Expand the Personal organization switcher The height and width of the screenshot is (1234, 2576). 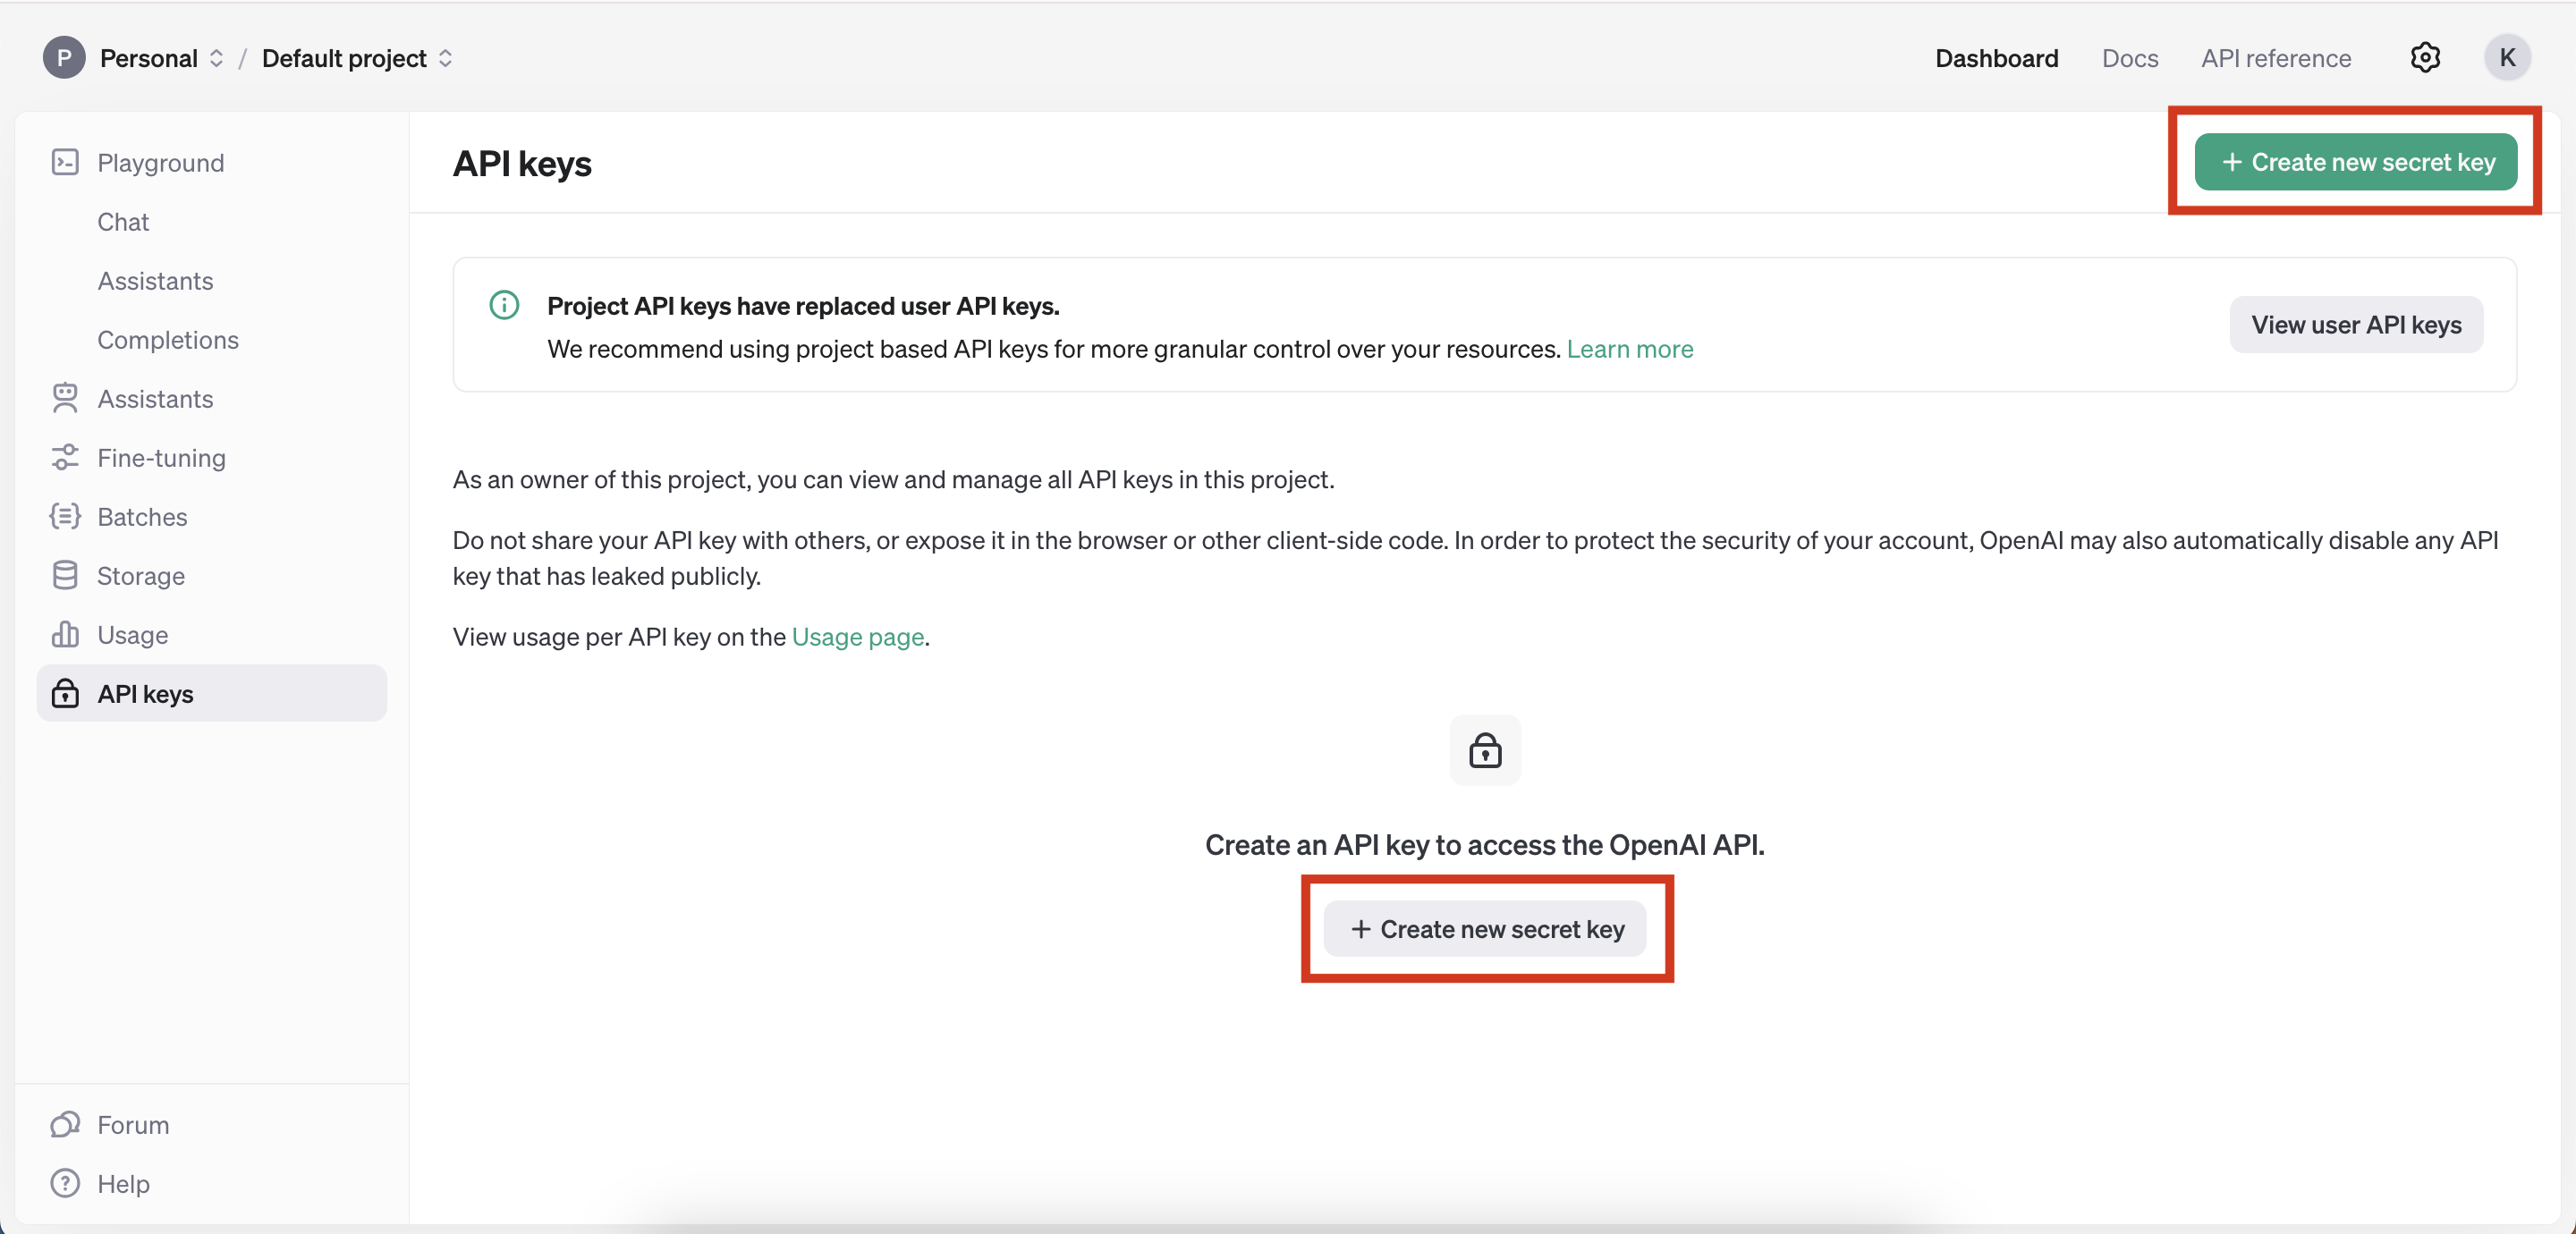pos(160,58)
